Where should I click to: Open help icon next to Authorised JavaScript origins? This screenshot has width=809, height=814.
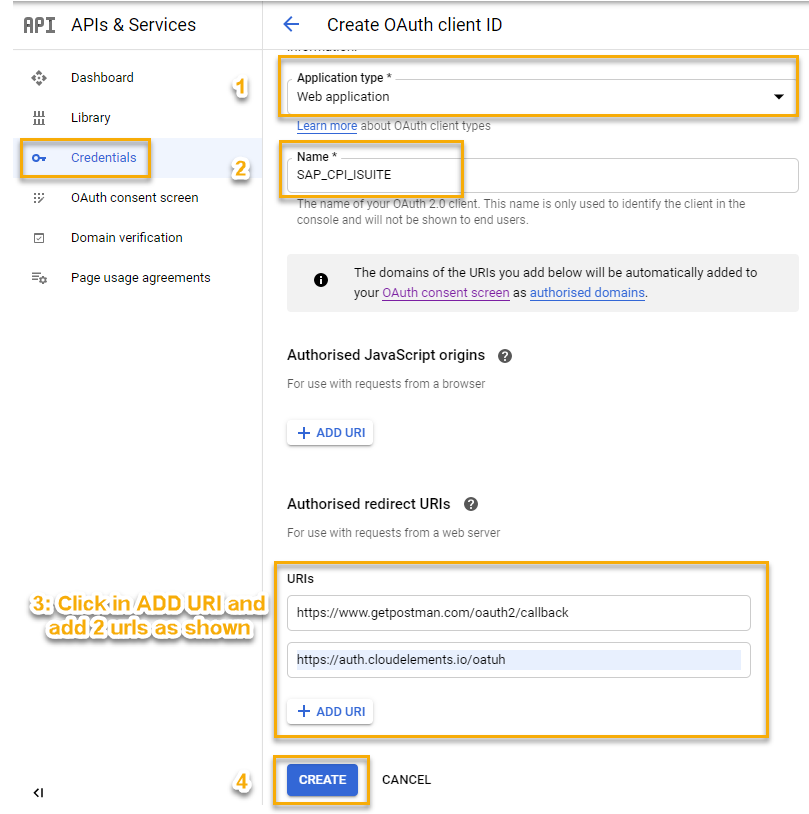click(x=505, y=356)
